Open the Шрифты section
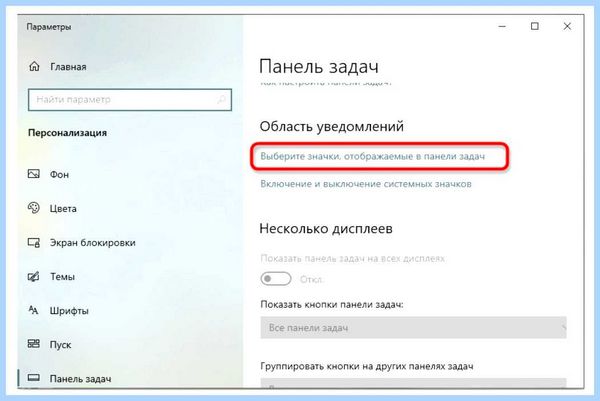600x401 pixels. [69, 311]
